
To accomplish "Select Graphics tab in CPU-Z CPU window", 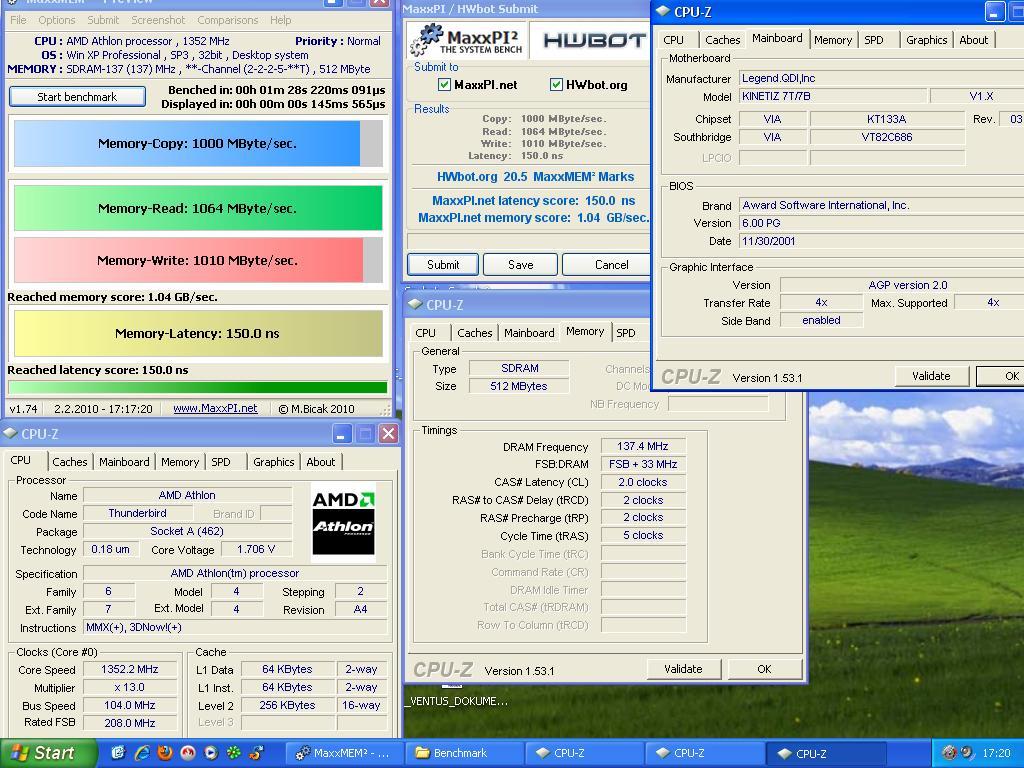I will pos(274,462).
